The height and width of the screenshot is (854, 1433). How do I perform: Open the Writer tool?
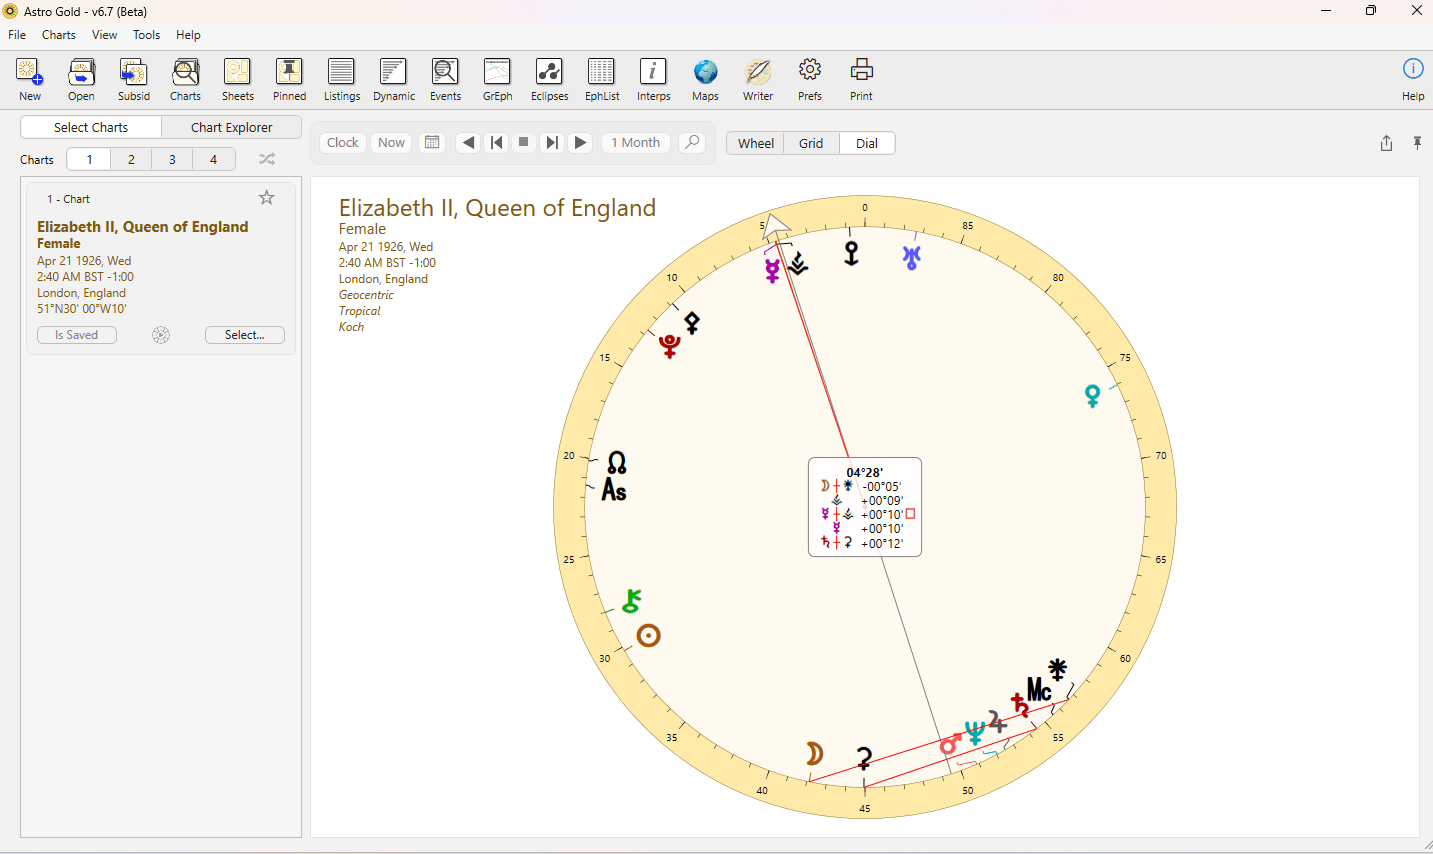coord(757,79)
